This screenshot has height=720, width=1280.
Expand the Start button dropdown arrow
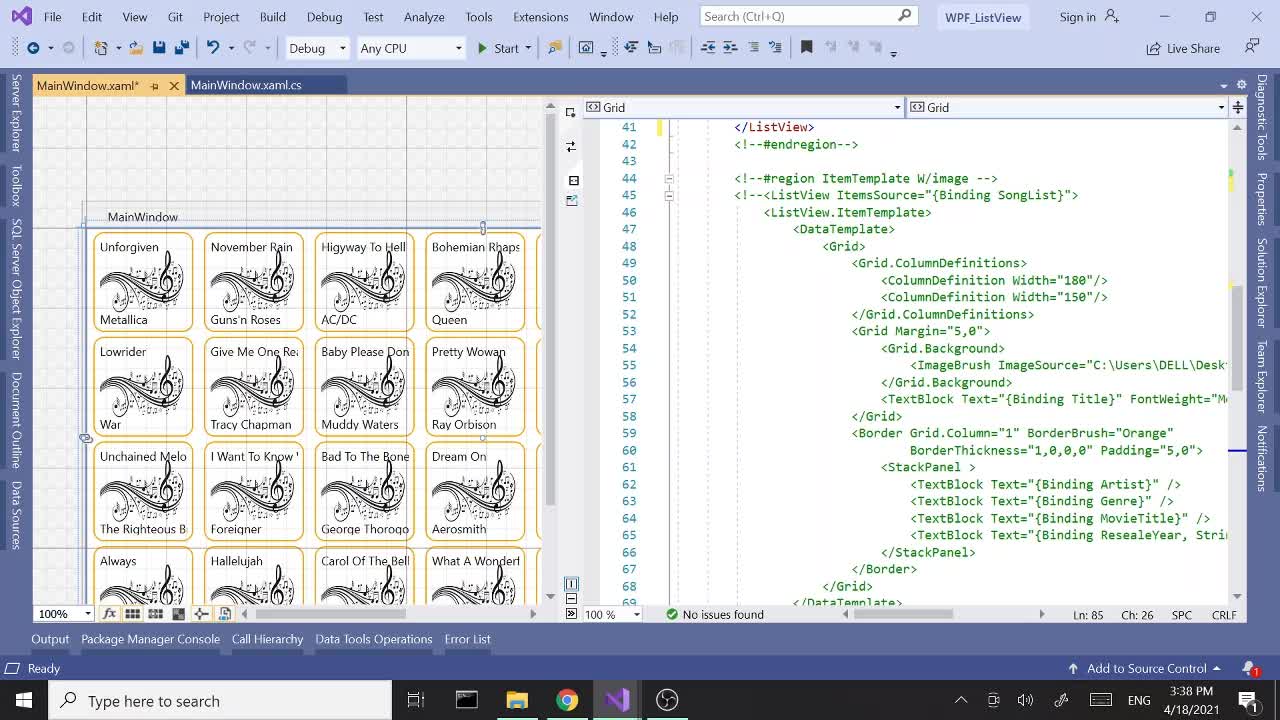(528, 48)
